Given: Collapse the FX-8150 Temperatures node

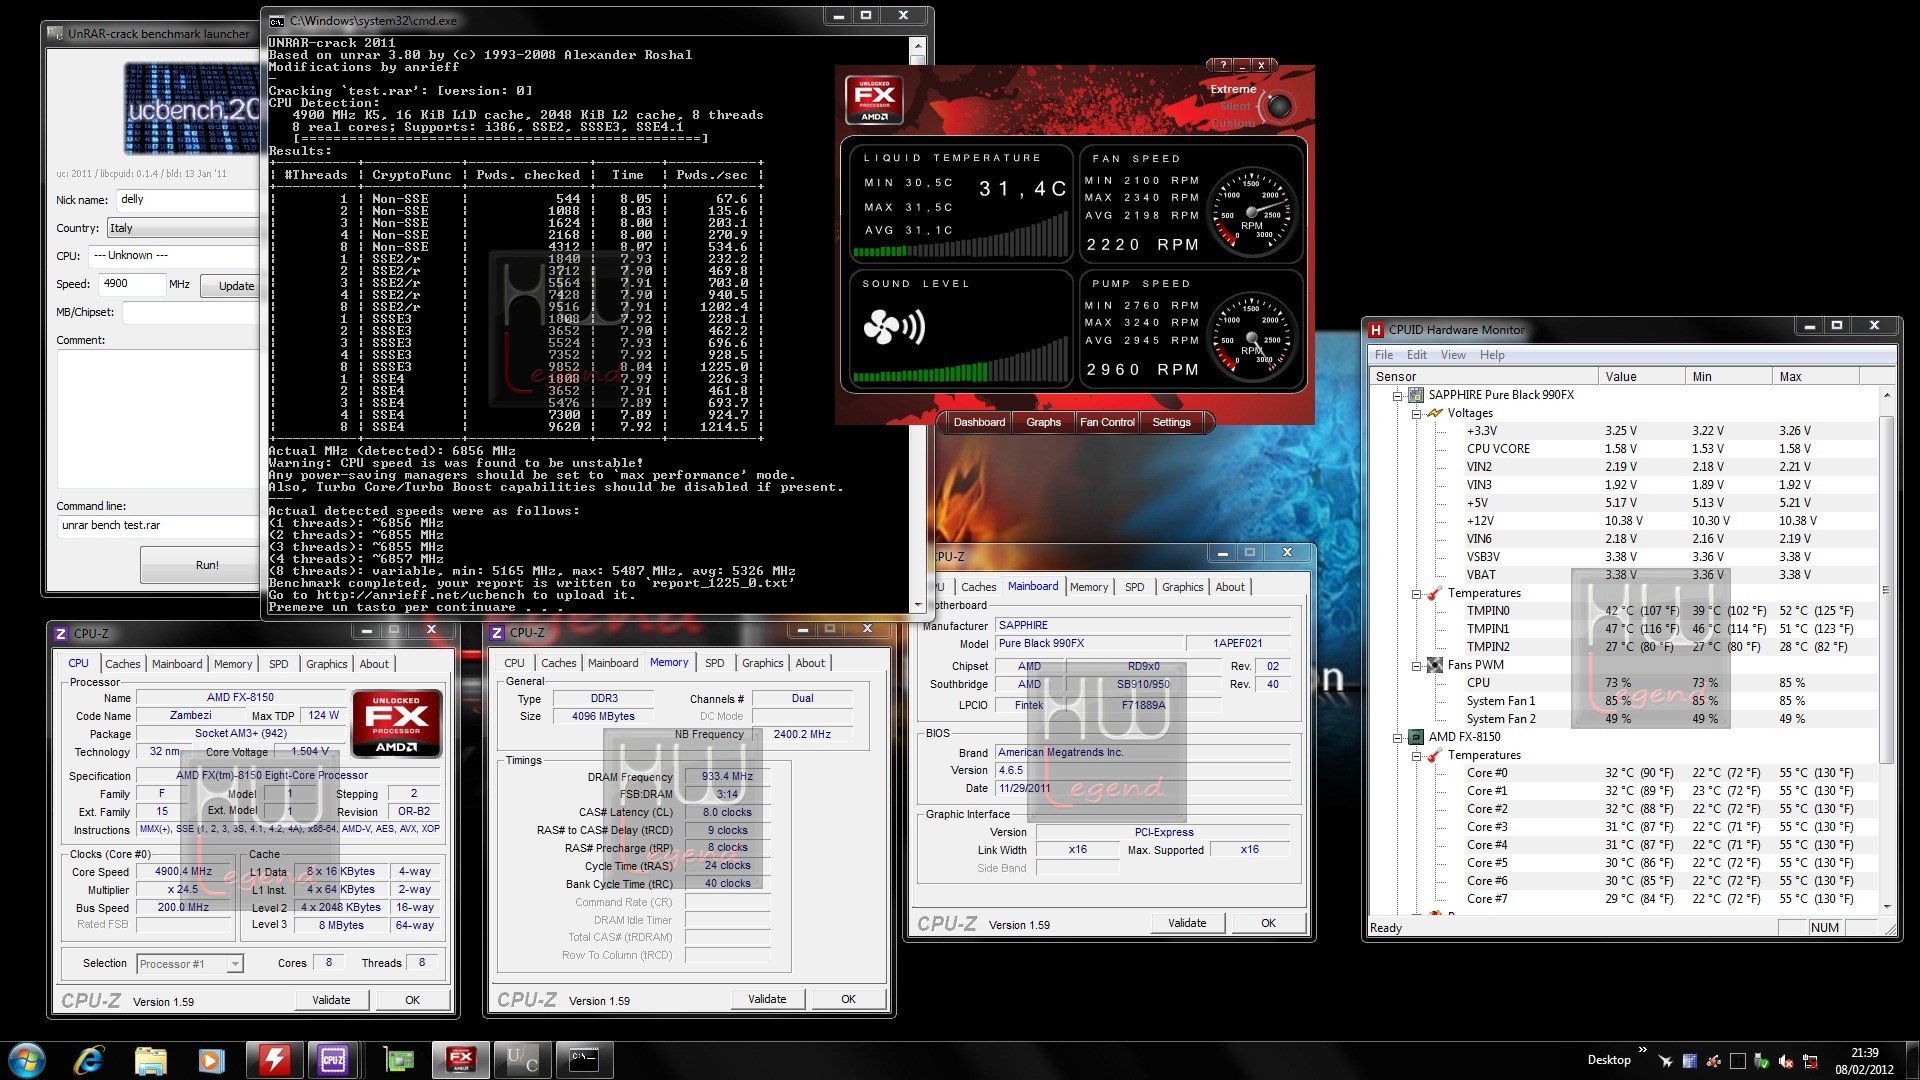Looking at the screenshot, I should (1417, 755).
